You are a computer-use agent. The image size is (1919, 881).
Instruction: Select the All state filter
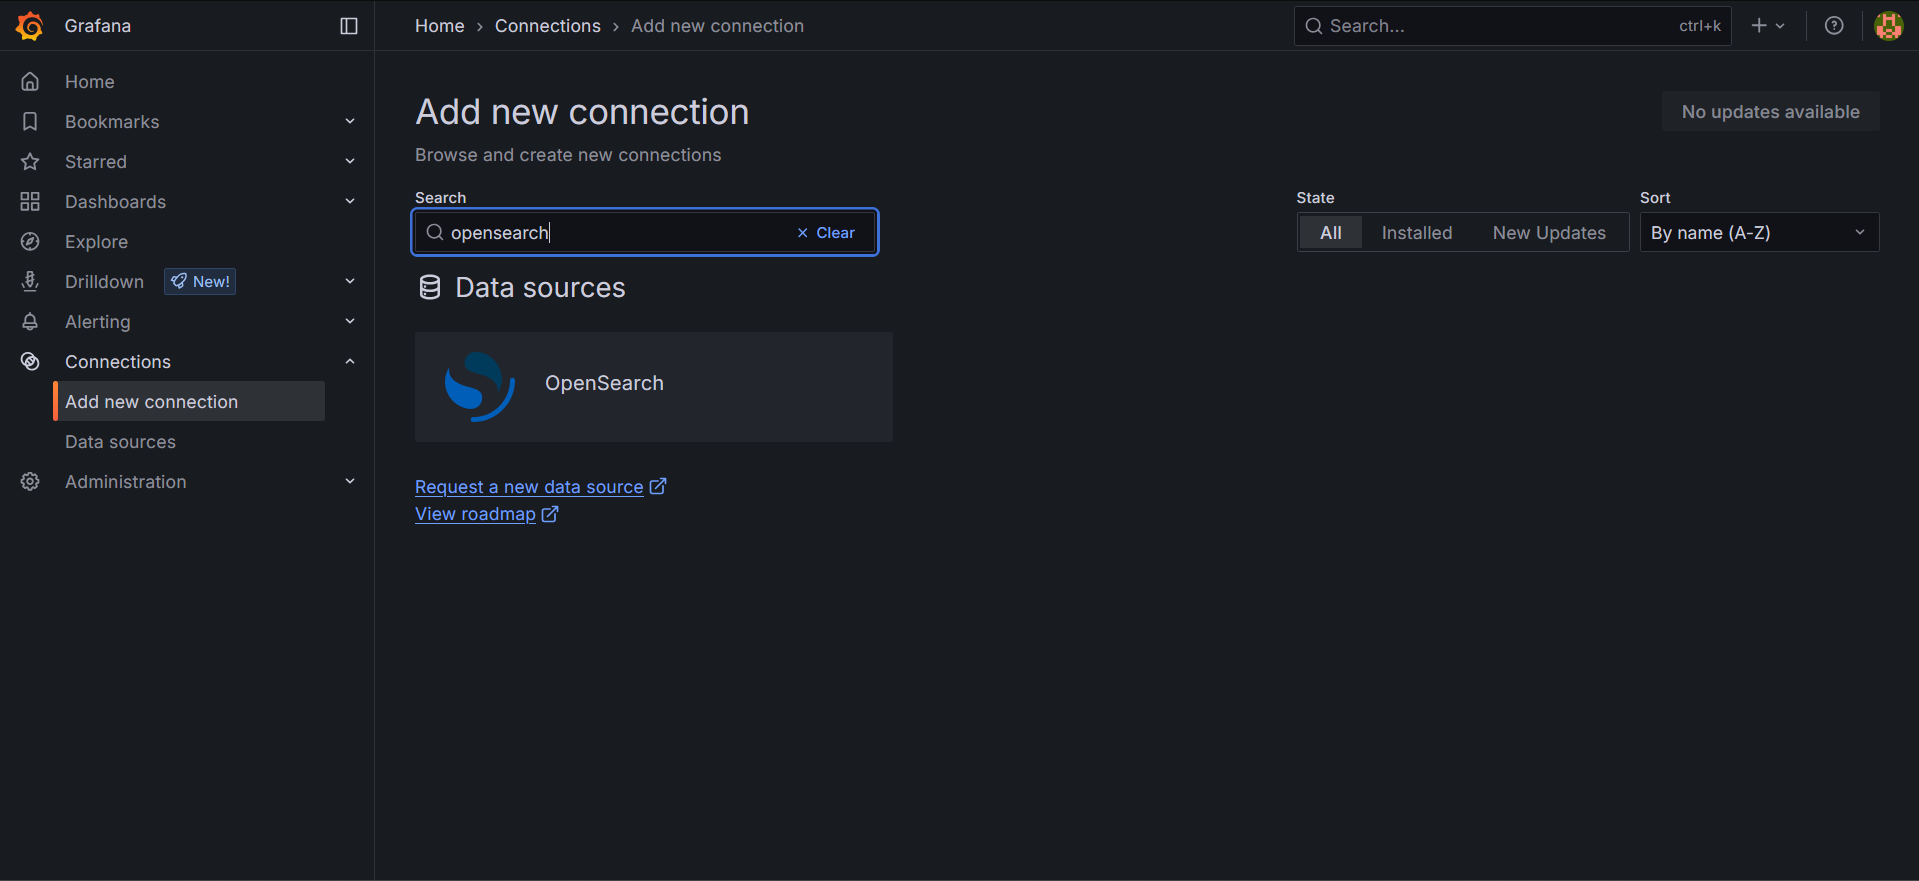[1331, 233]
